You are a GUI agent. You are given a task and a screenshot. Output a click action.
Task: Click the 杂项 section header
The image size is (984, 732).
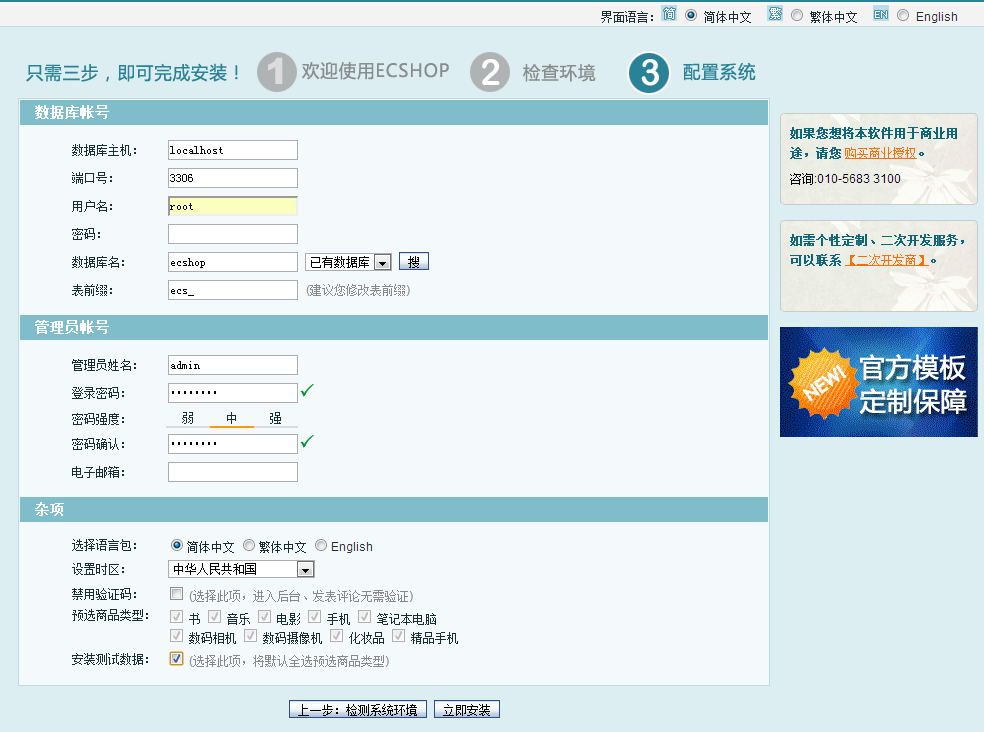[x=394, y=509]
